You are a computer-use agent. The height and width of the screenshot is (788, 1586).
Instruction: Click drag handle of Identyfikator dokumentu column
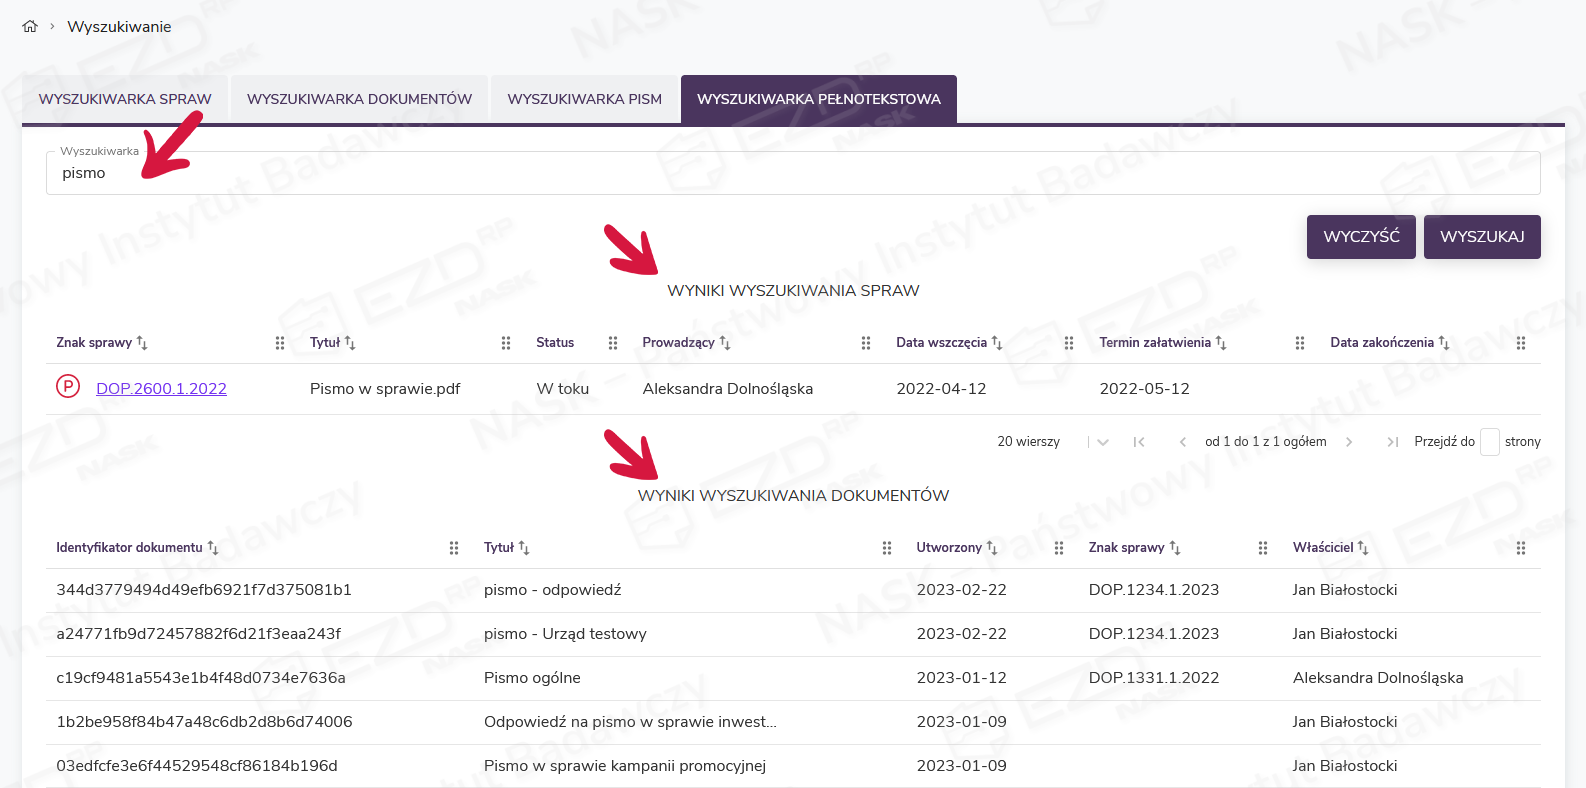click(x=454, y=548)
